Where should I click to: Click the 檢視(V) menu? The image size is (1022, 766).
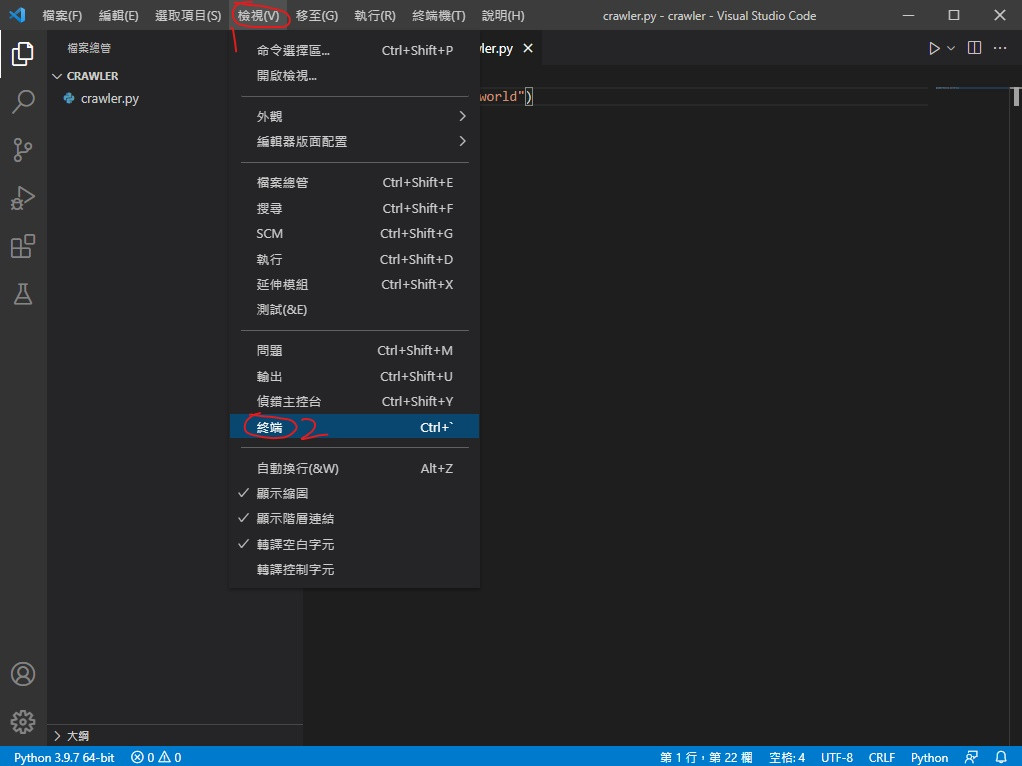click(x=259, y=15)
